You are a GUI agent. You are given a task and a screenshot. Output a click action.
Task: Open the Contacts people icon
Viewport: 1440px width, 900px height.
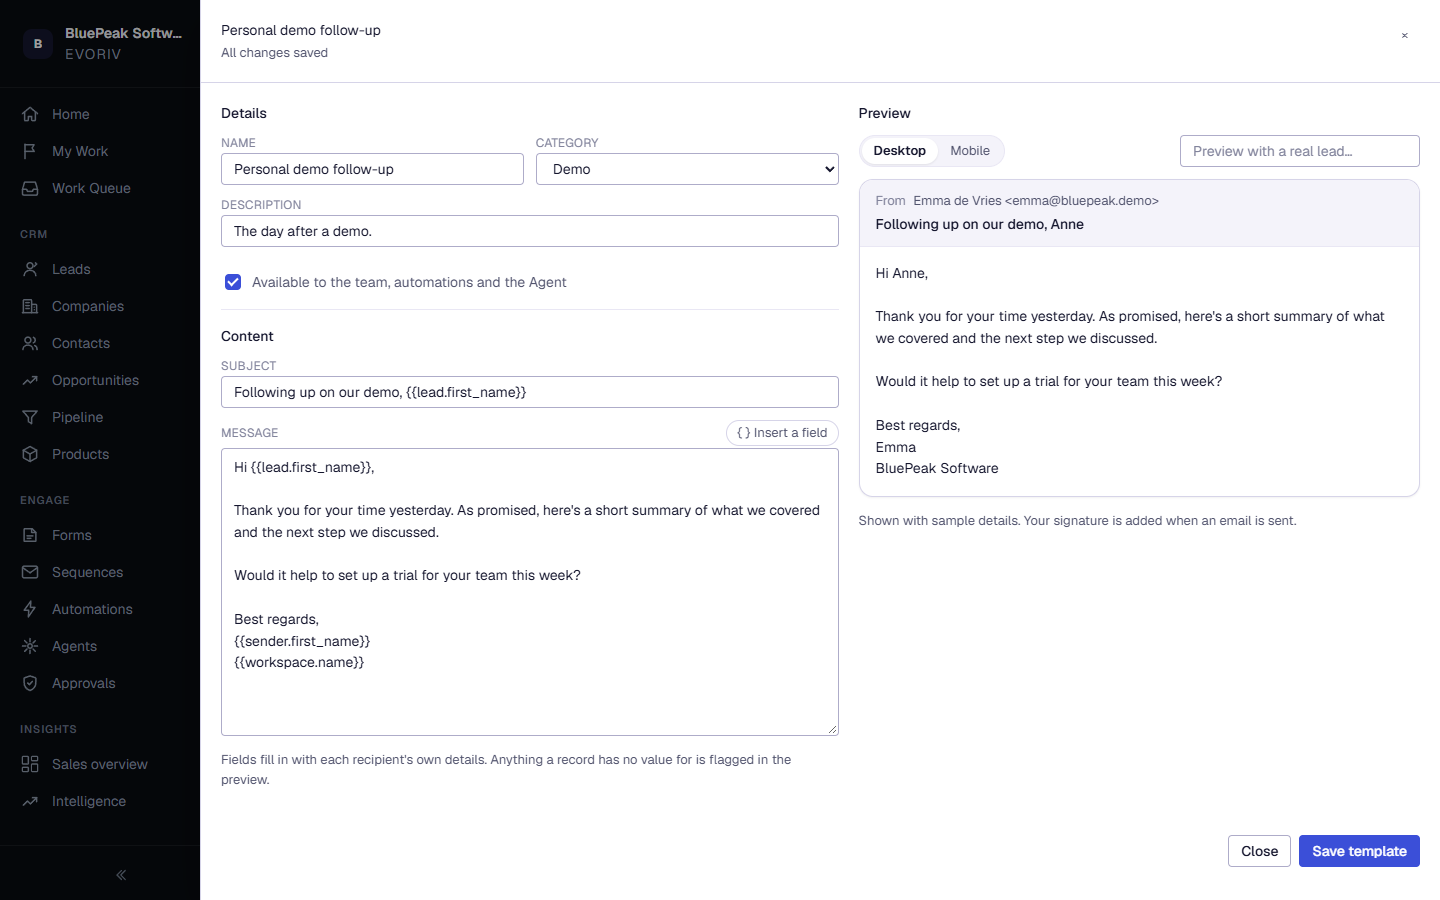(30, 343)
